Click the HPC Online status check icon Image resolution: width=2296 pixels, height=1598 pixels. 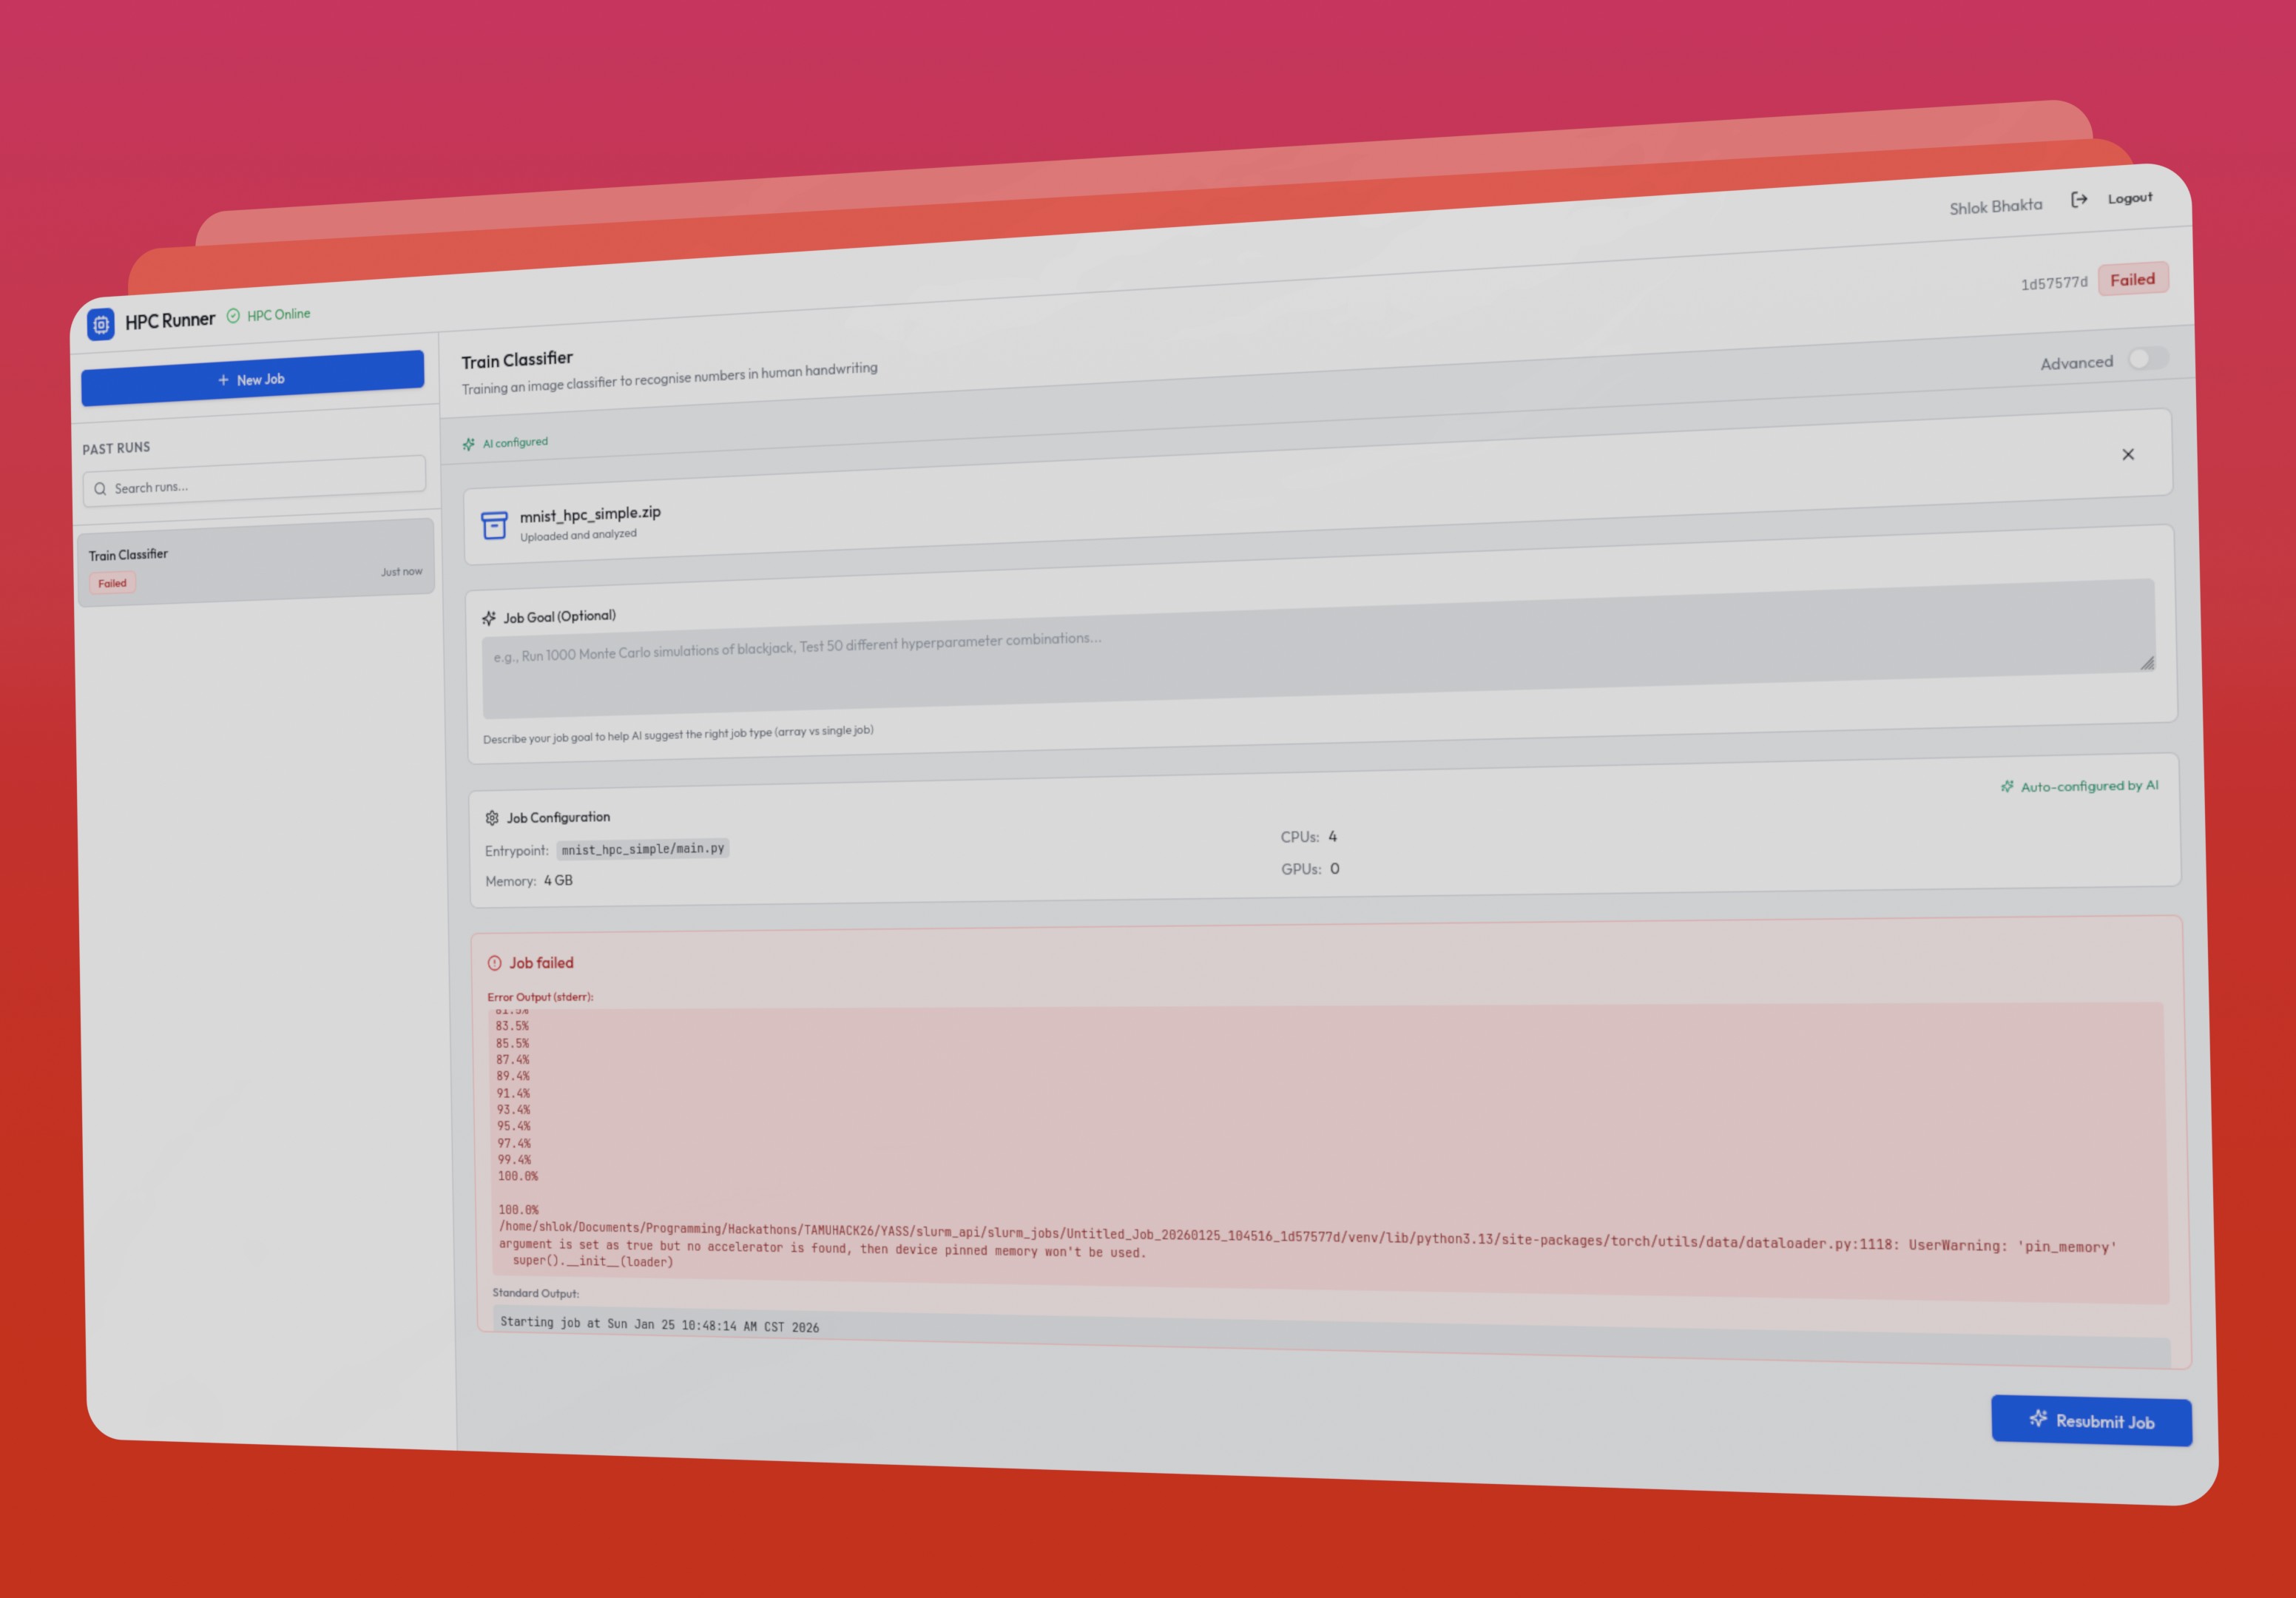point(233,316)
